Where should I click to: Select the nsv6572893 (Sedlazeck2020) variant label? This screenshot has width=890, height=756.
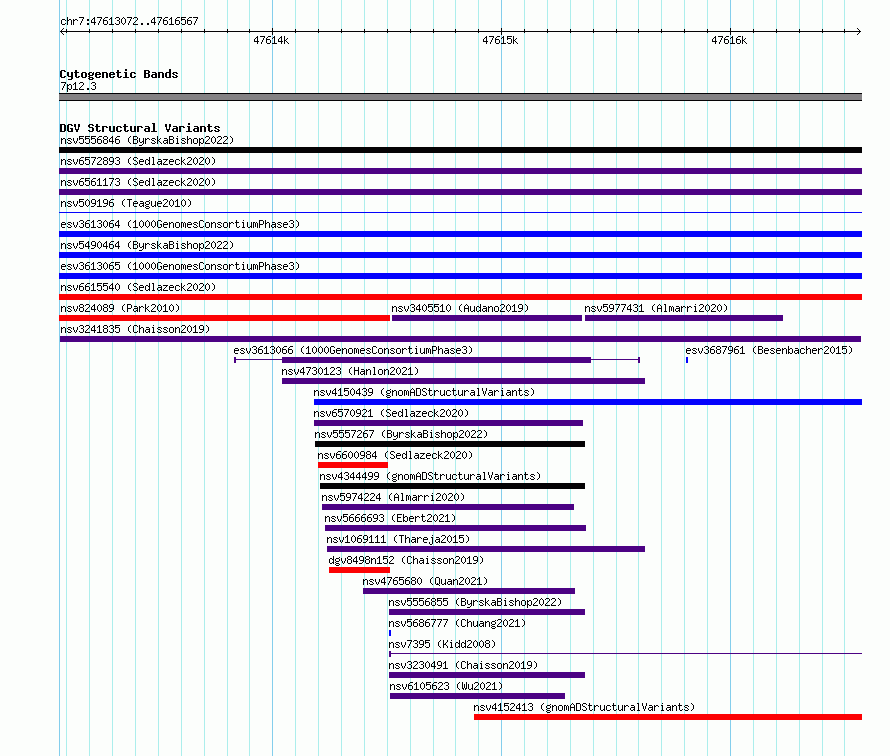tap(138, 161)
